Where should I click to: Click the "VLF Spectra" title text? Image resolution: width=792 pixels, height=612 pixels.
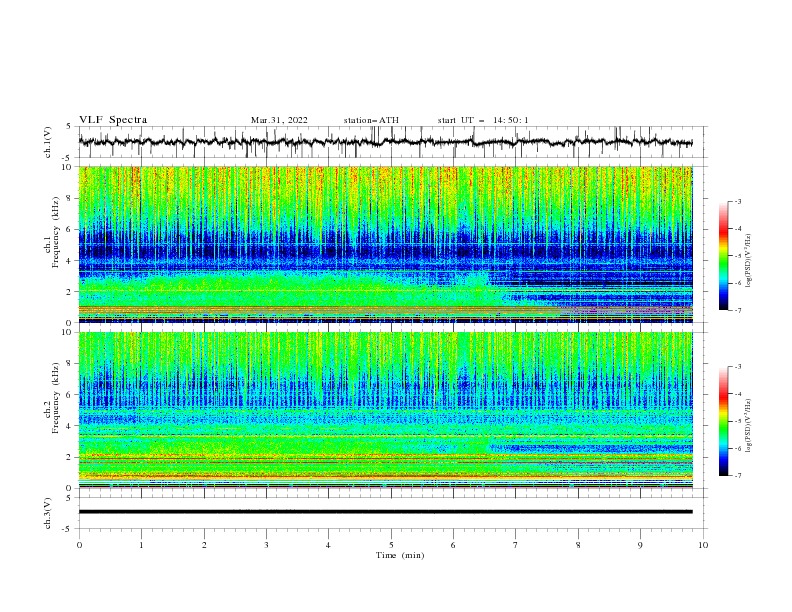click(113, 120)
